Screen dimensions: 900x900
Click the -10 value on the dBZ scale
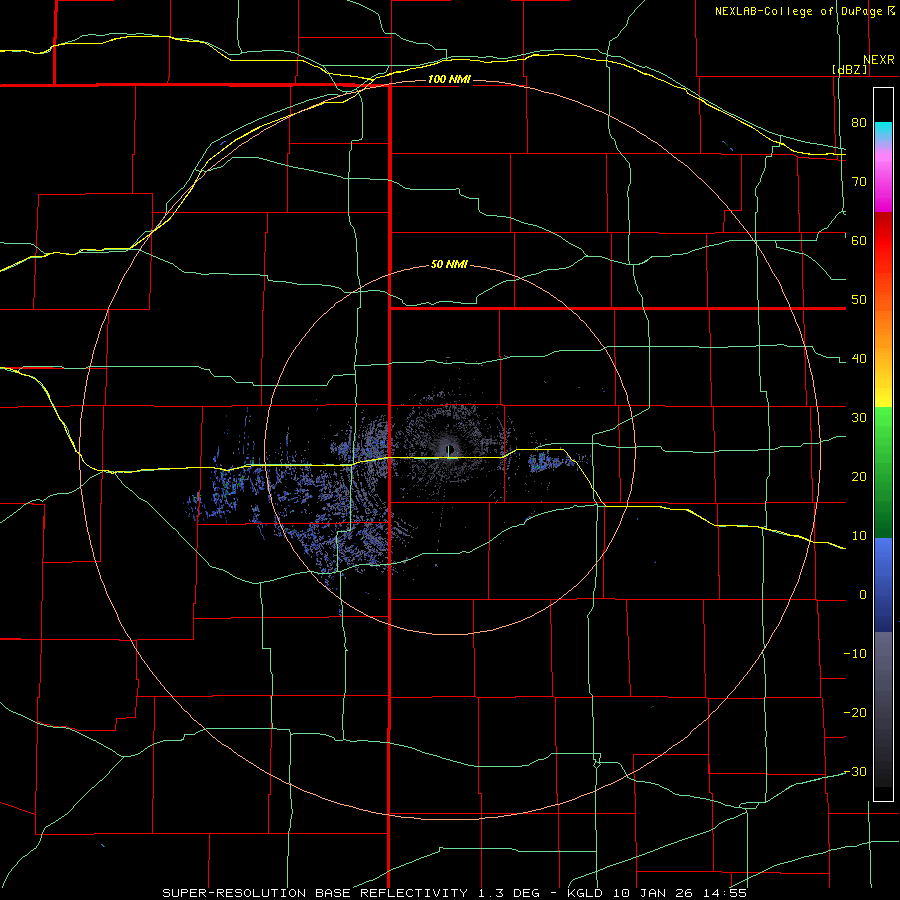click(x=855, y=654)
